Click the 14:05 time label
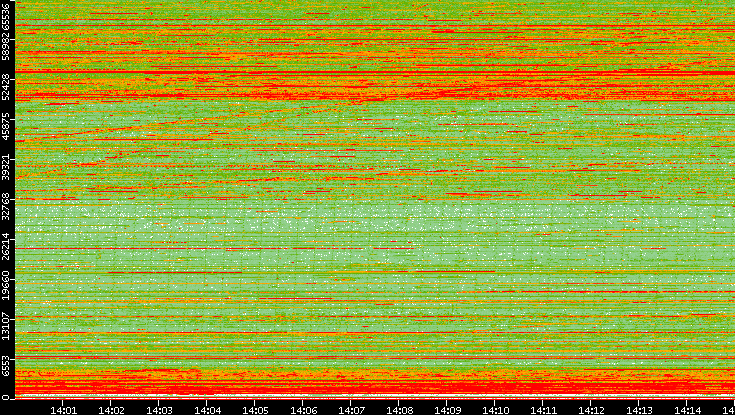 coord(256,408)
